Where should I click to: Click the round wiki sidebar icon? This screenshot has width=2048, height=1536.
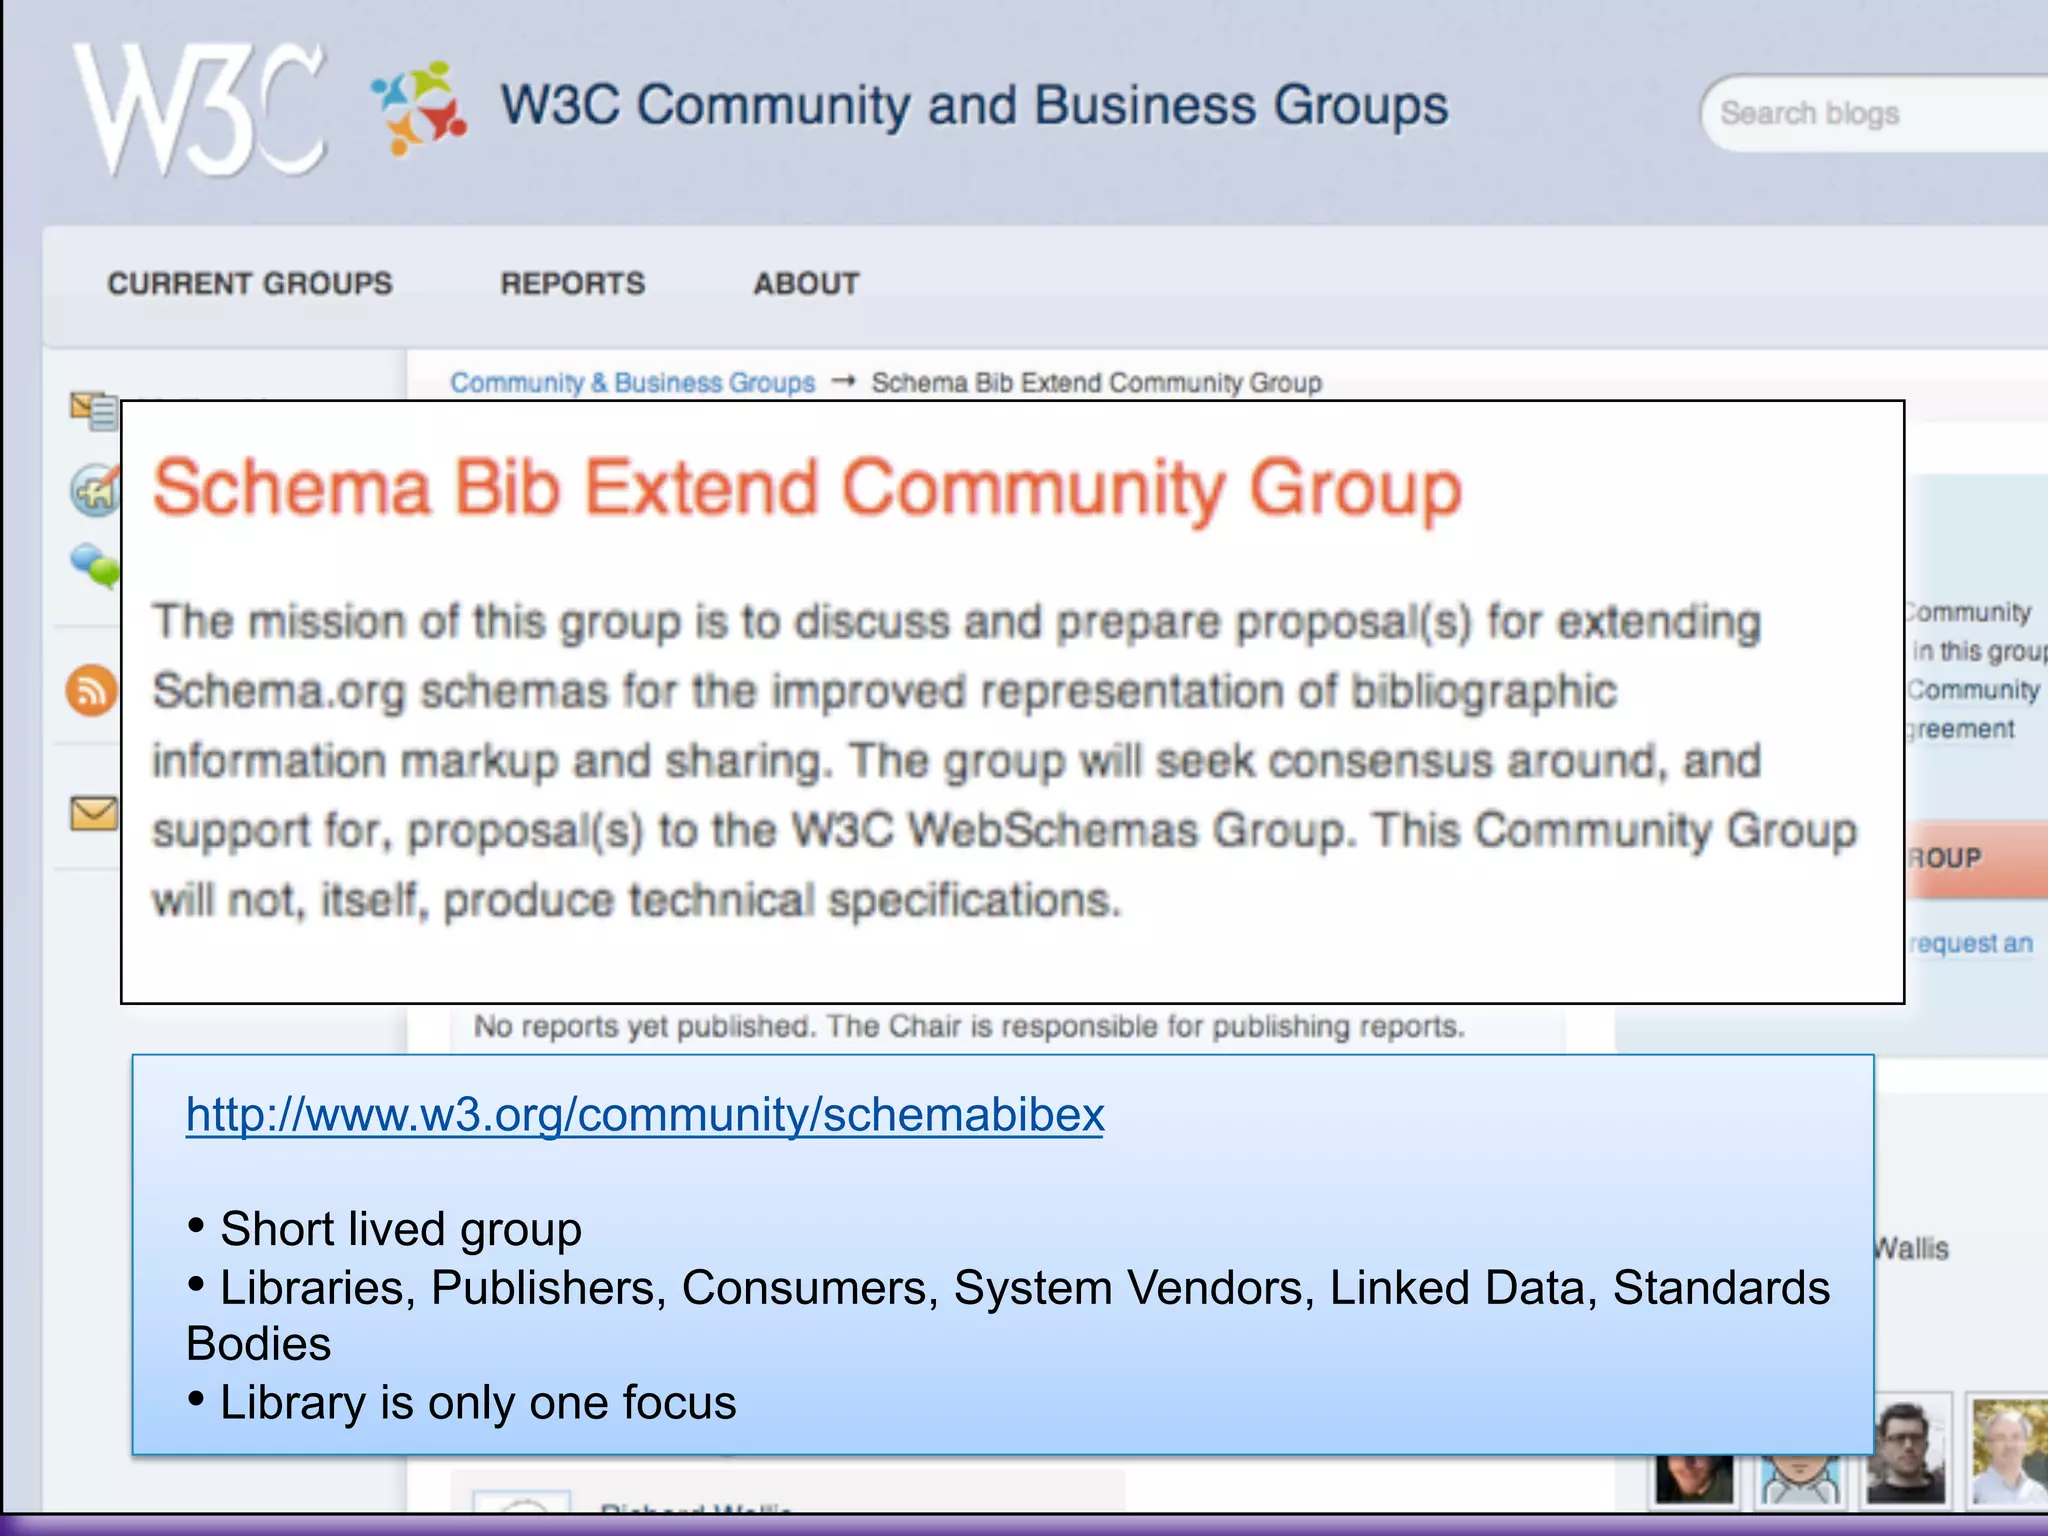click(x=95, y=490)
